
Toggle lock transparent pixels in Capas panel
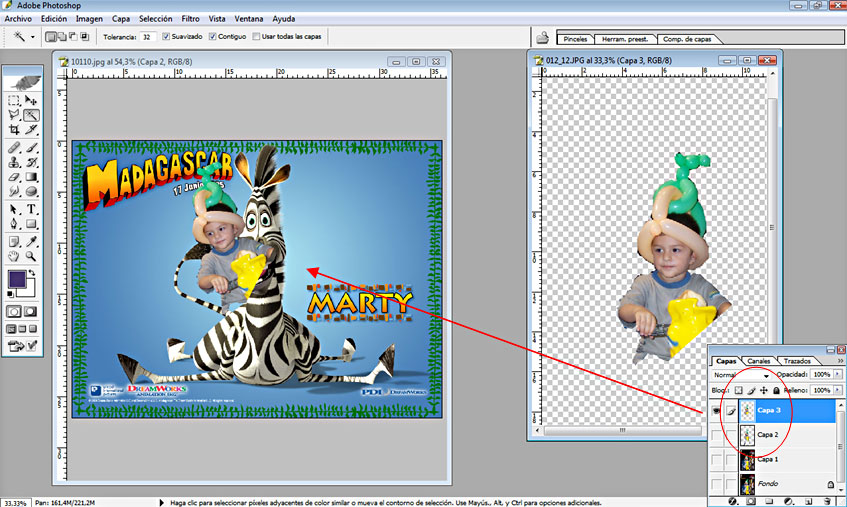click(738, 390)
